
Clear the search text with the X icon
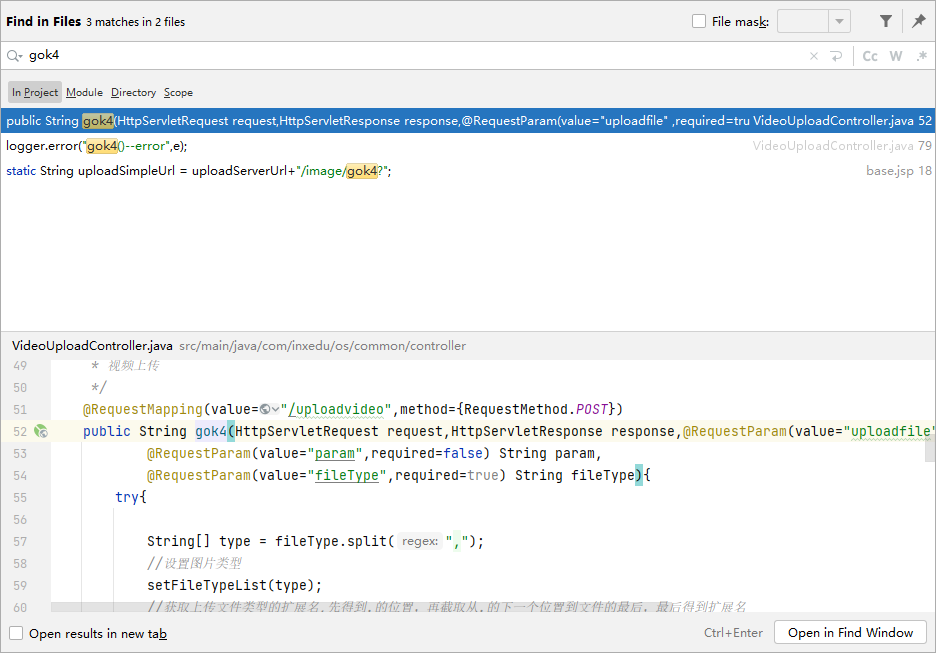click(814, 56)
